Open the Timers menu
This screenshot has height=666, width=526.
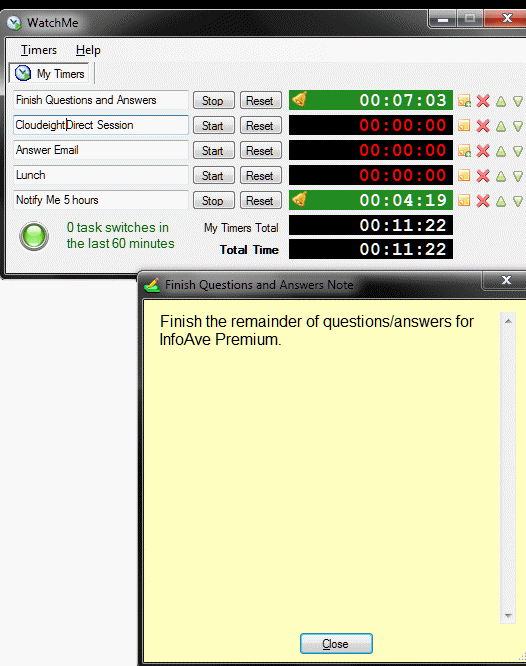pyautogui.click(x=39, y=50)
